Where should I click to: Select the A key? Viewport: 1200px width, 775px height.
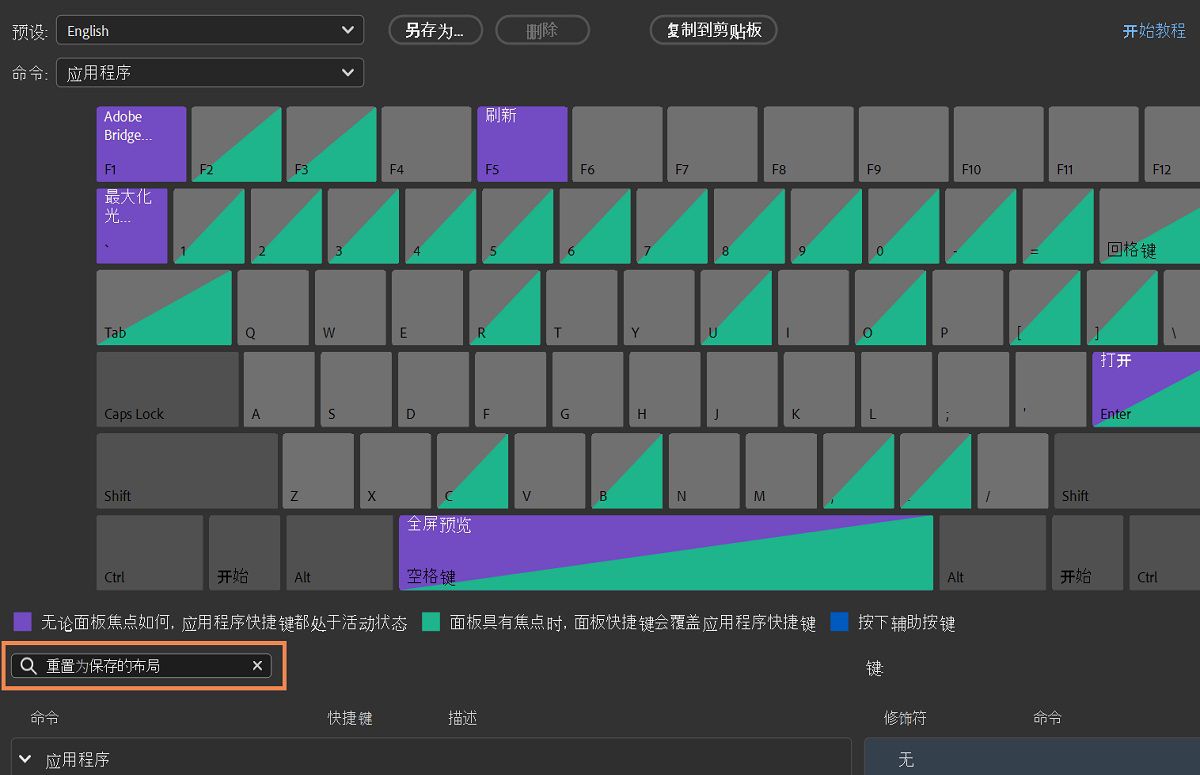[x=279, y=389]
